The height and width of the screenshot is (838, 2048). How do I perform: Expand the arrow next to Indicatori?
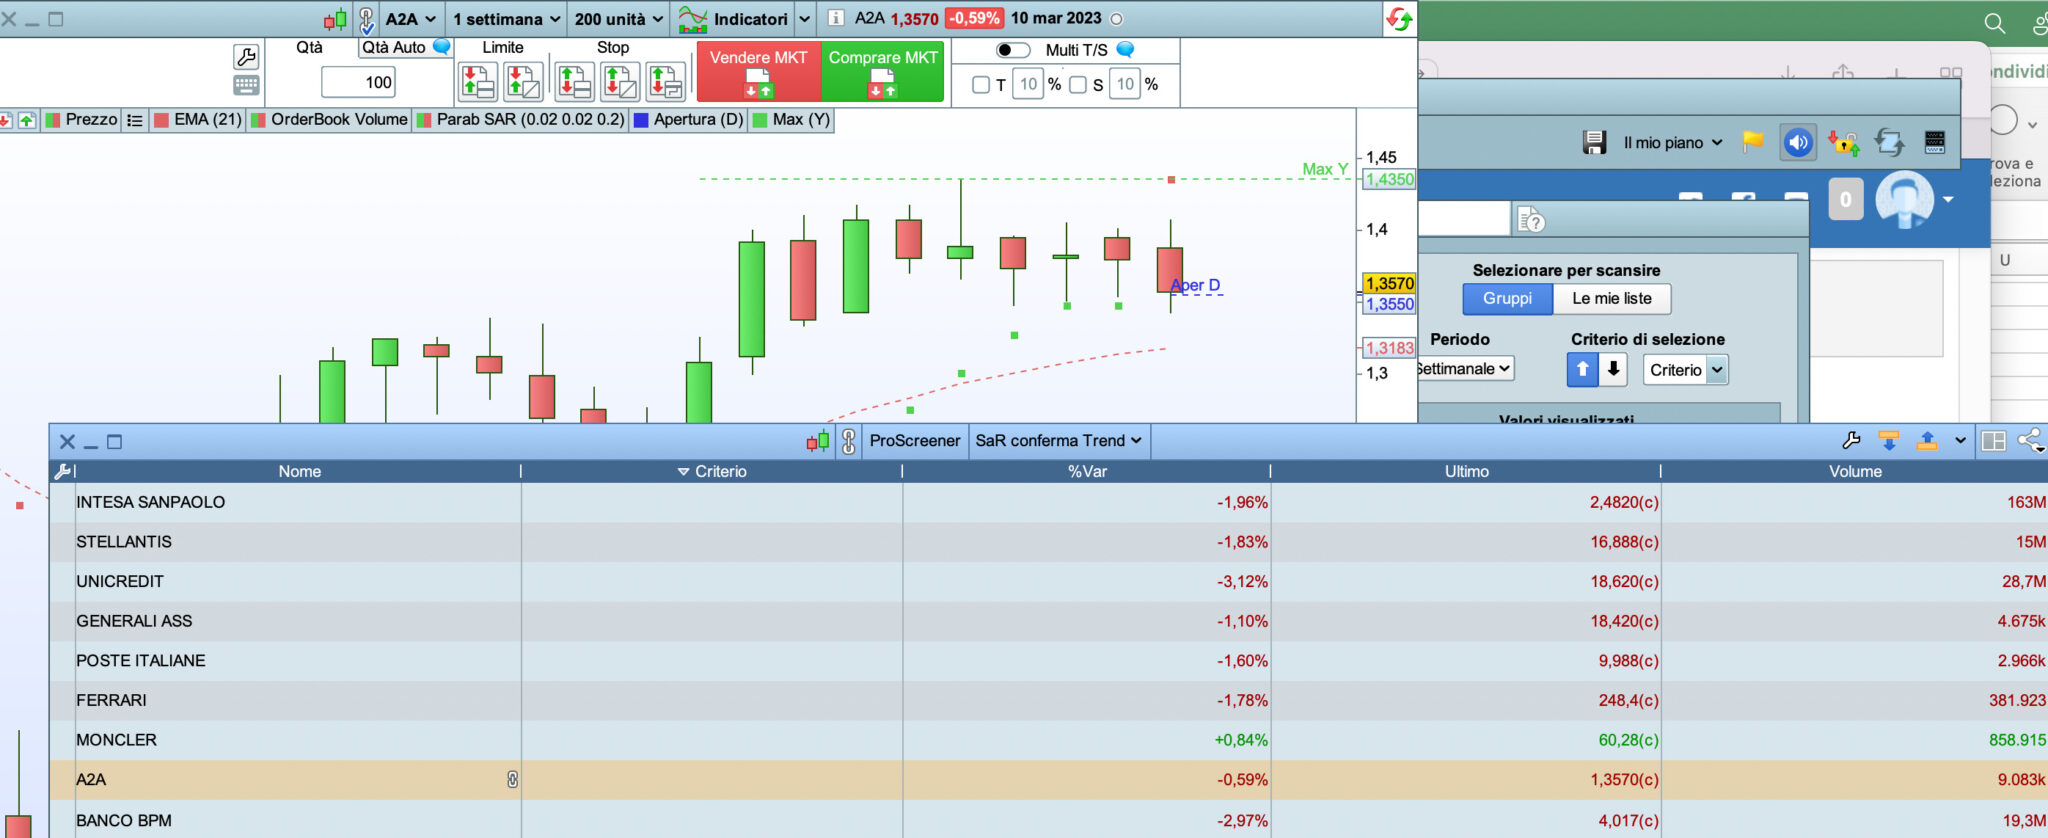pyautogui.click(x=804, y=19)
